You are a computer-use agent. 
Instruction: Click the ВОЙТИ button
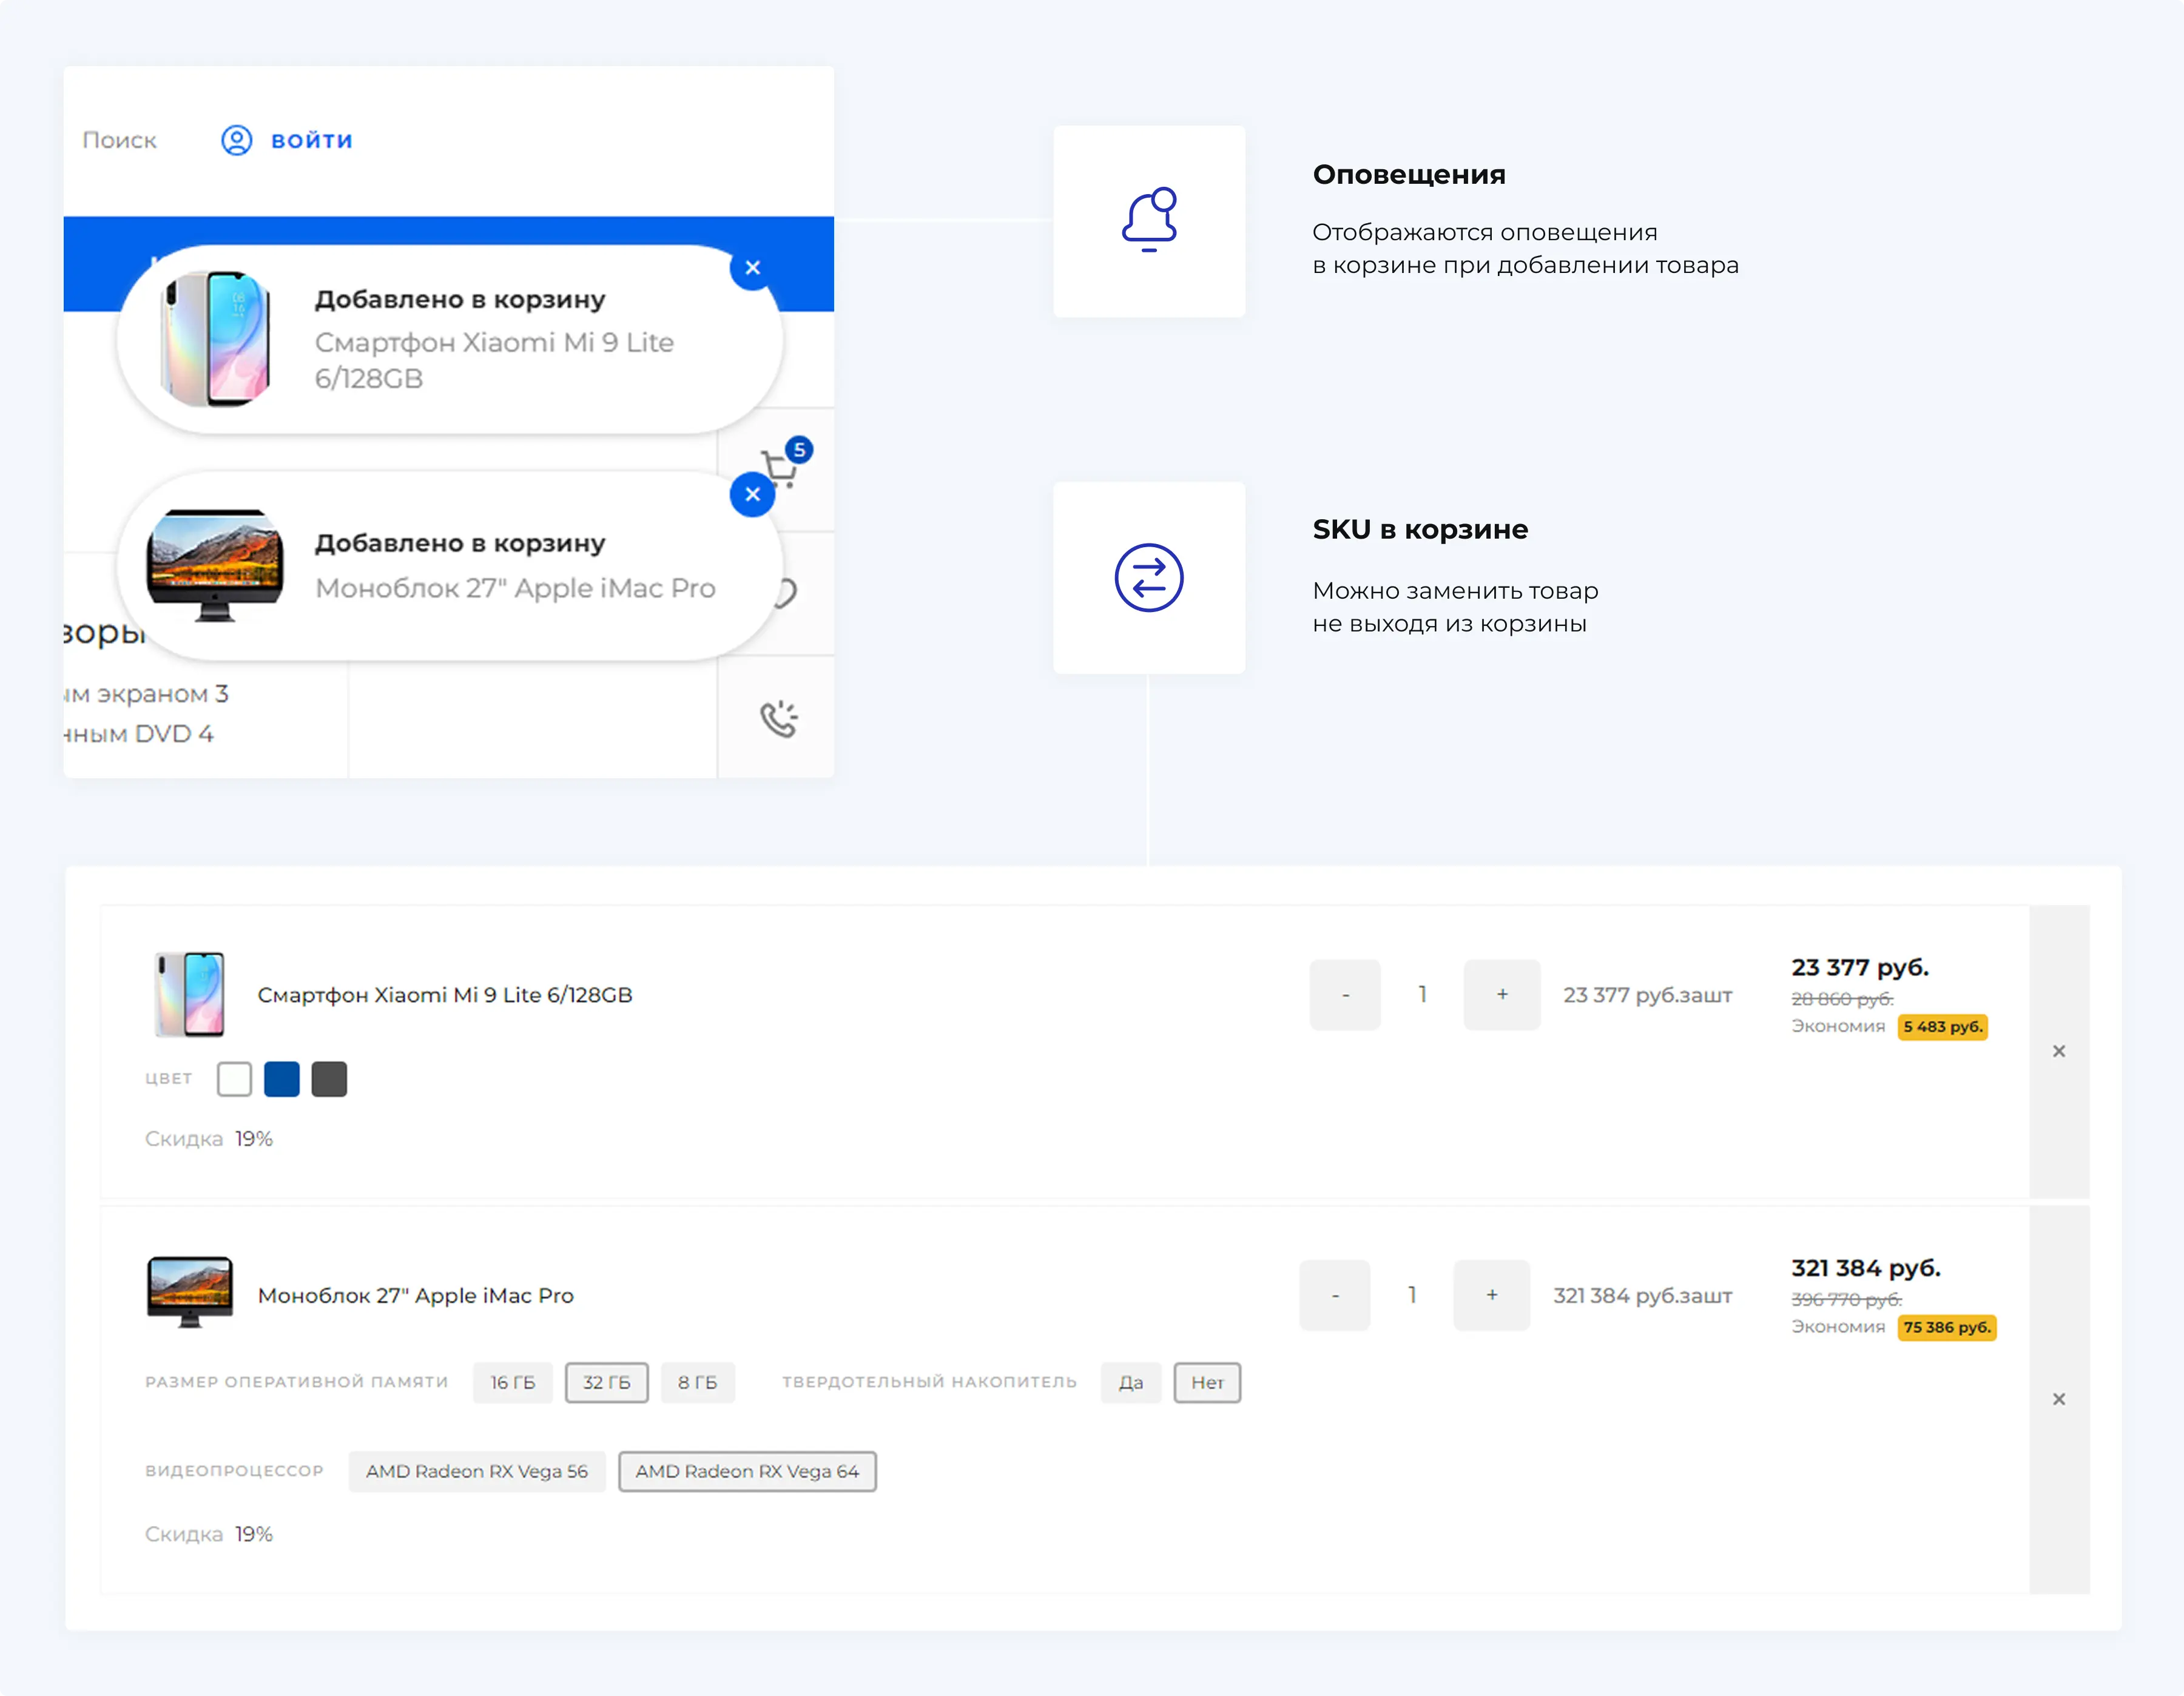310,140
